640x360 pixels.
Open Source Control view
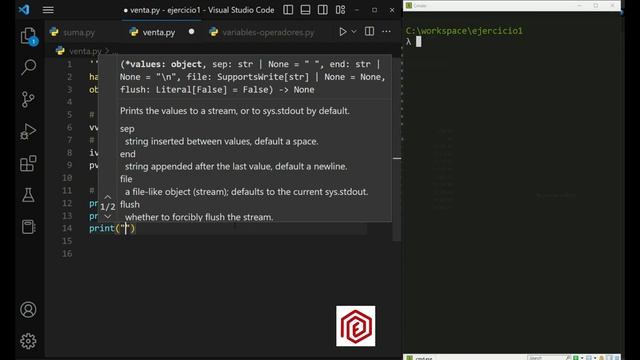pos(28,99)
